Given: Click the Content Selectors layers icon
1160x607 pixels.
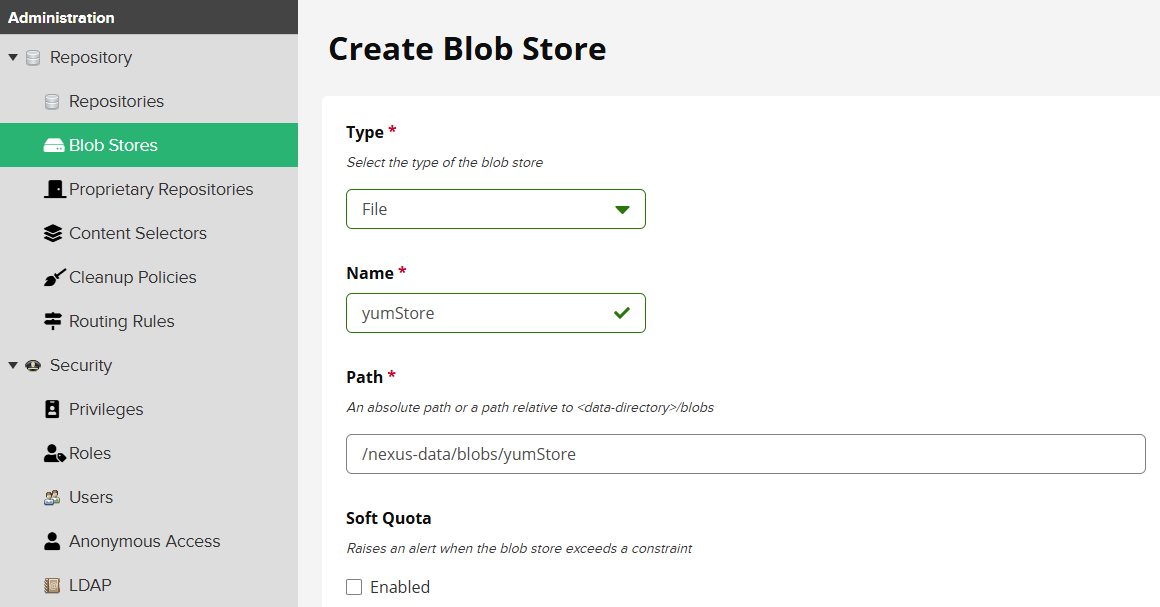Looking at the screenshot, I should [x=53, y=233].
